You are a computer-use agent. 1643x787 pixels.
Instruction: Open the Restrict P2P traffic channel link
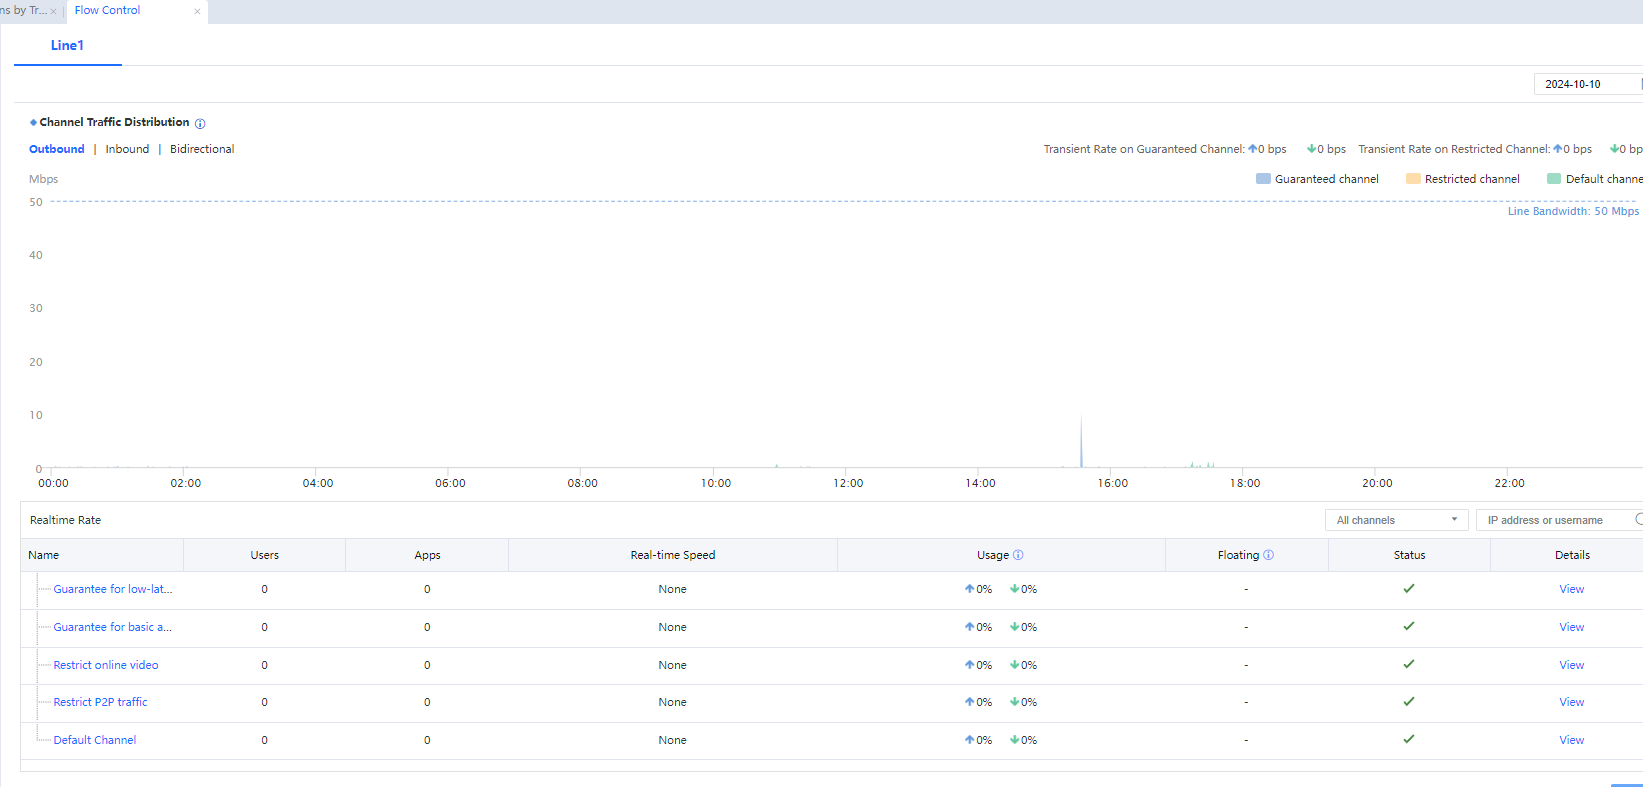coord(100,702)
